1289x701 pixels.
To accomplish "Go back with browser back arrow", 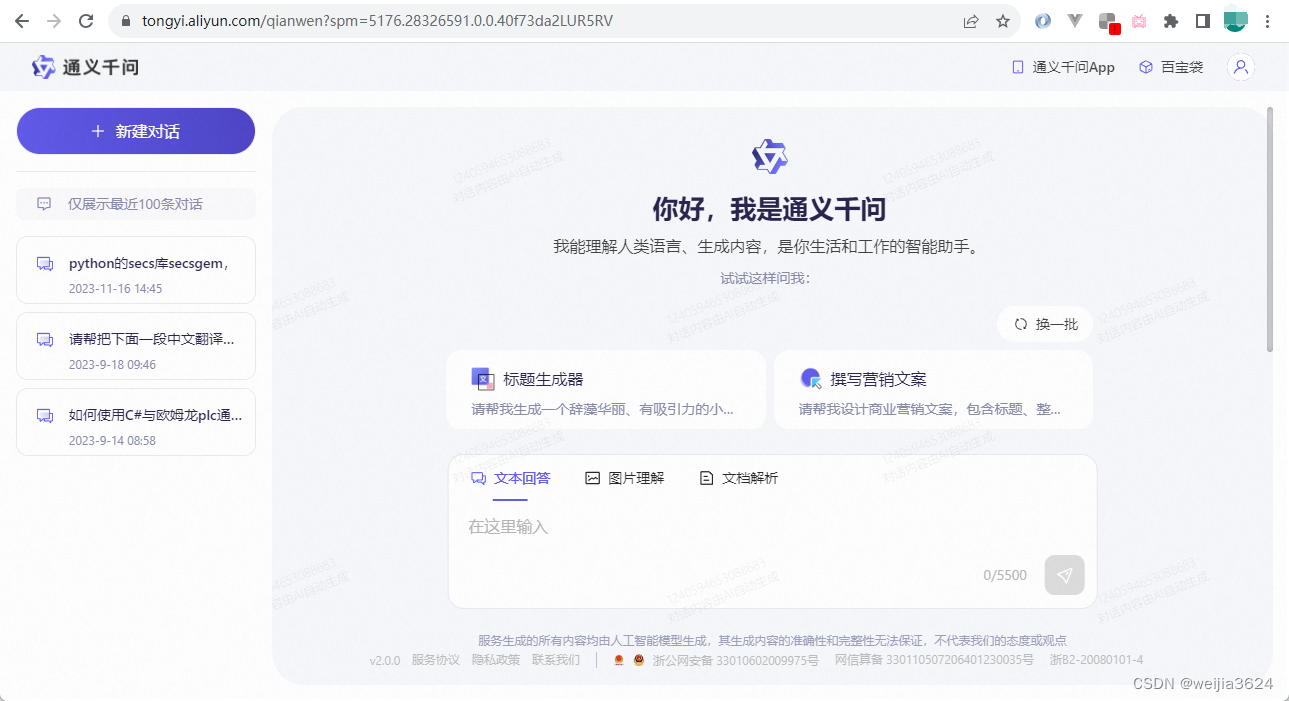I will [x=21, y=21].
